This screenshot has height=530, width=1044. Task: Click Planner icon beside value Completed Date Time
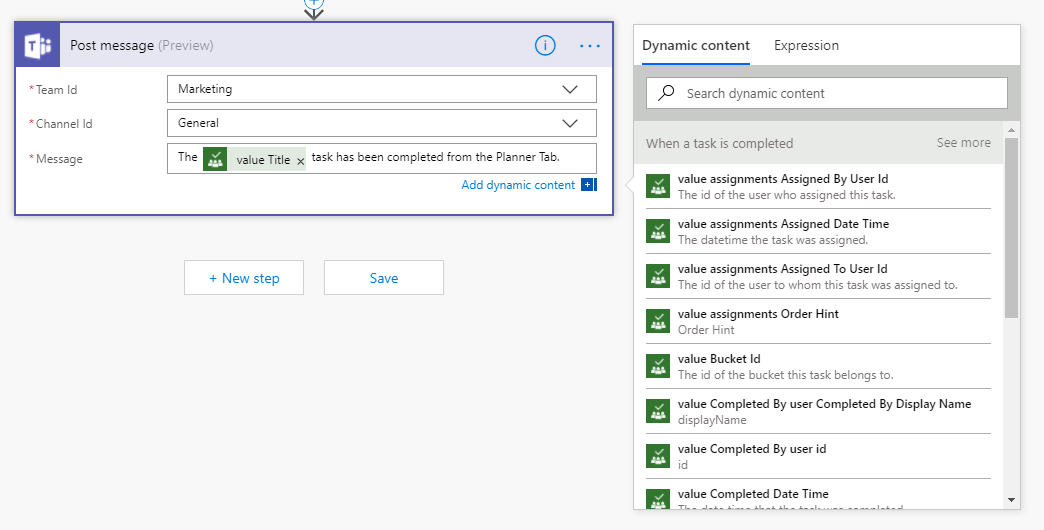(658, 499)
